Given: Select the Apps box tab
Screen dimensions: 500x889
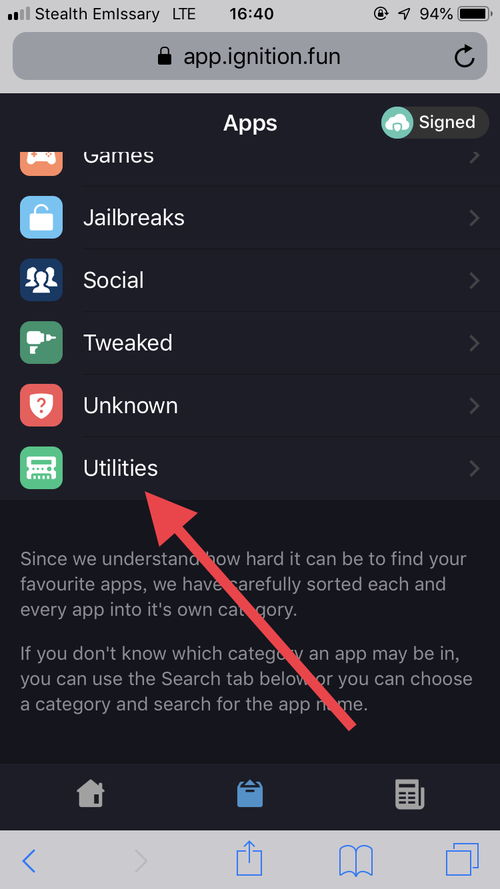Looking at the screenshot, I should click(250, 793).
